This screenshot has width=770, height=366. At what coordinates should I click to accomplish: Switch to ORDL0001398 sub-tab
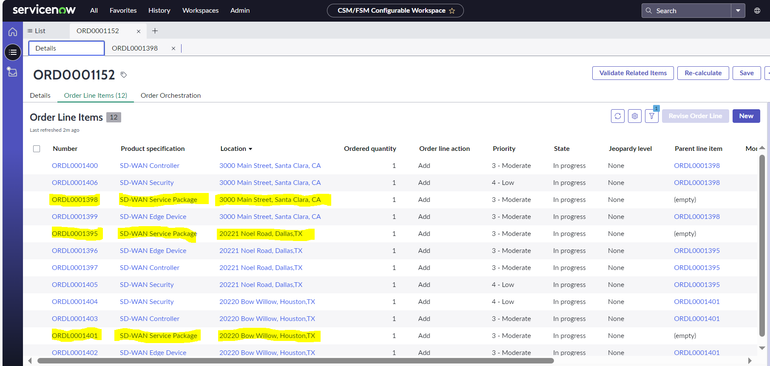click(x=135, y=49)
